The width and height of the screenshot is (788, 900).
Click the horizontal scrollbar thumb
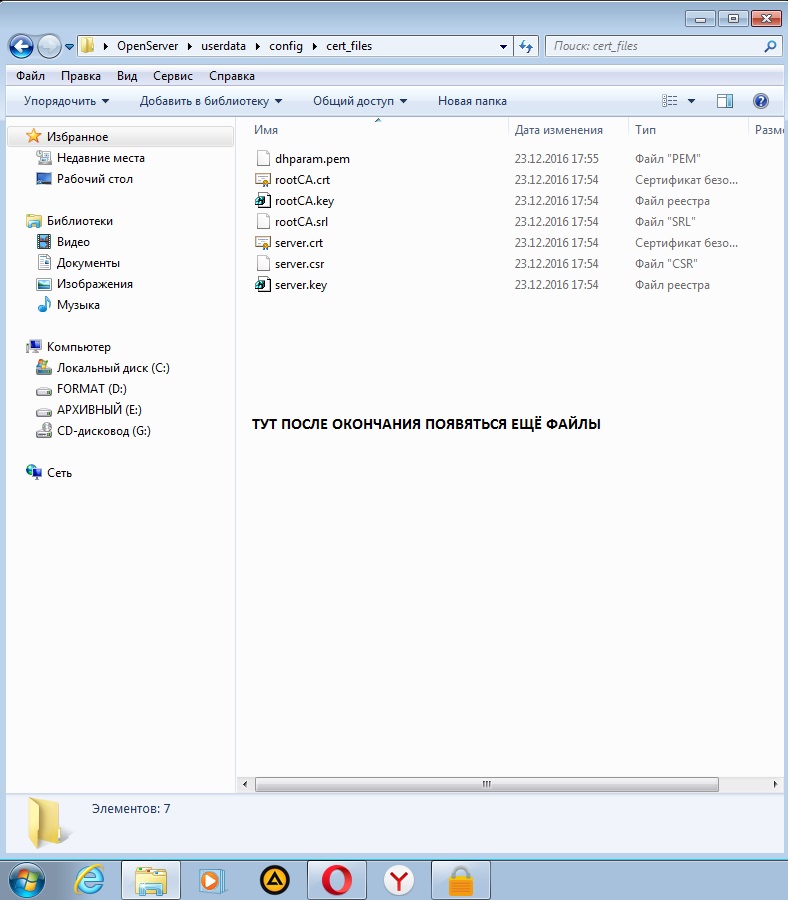486,785
